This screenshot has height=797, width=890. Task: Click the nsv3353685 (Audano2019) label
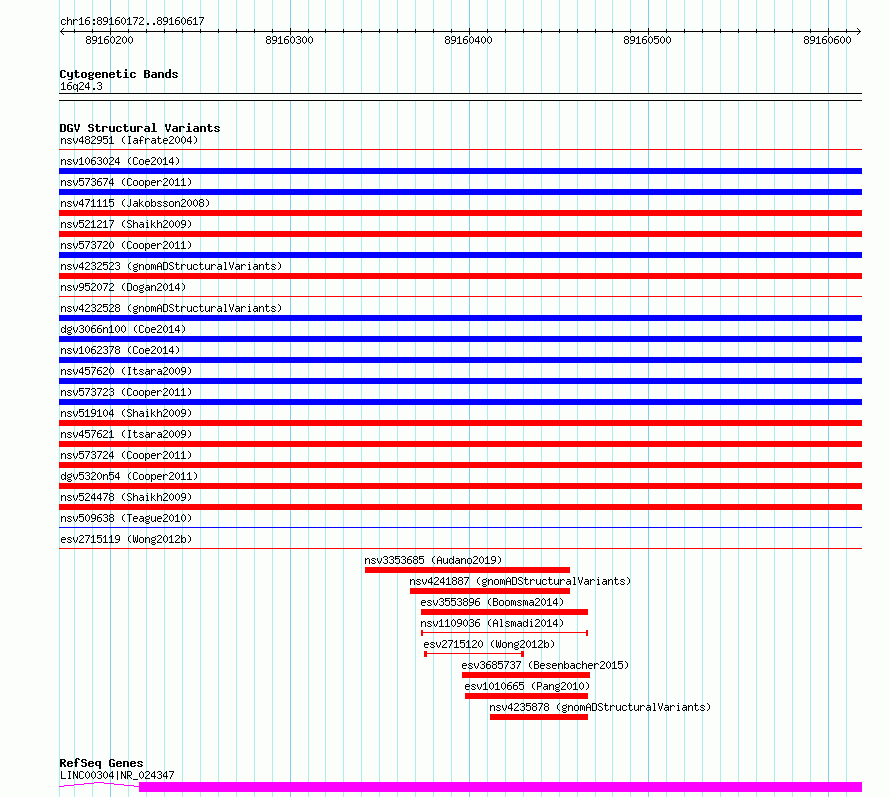(x=433, y=560)
